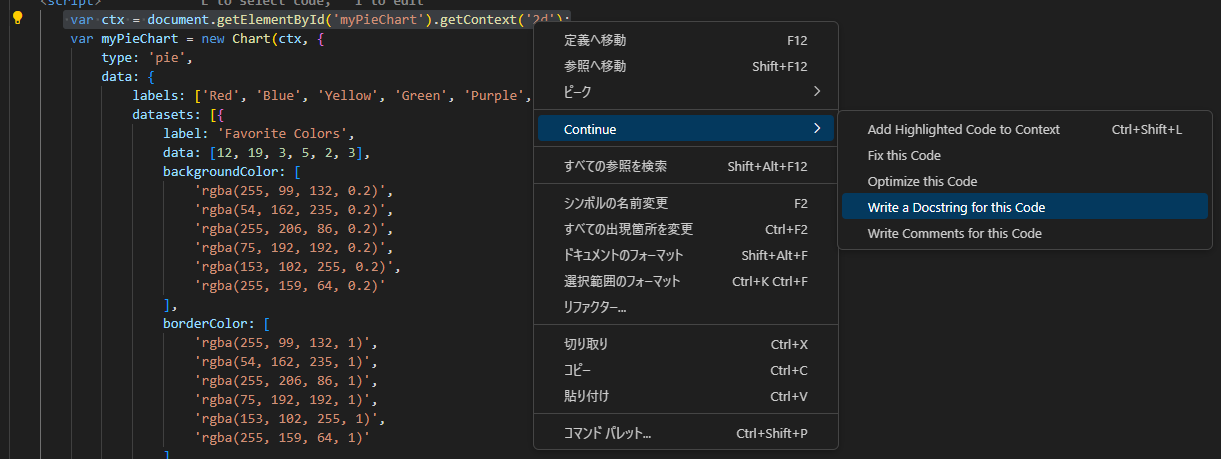Image resolution: width=1221 pixels, height=459 pixels.
Task: Click the text "type: 'pie'," in code
Action: coord(147,57)
